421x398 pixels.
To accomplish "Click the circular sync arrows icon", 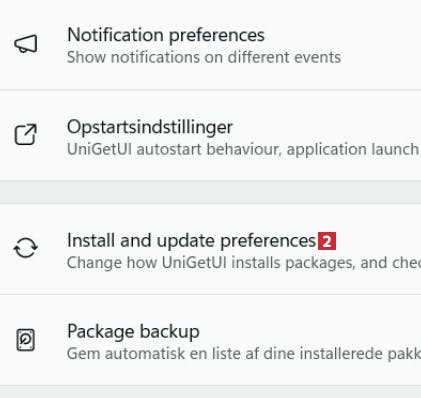I will [26, 248].
